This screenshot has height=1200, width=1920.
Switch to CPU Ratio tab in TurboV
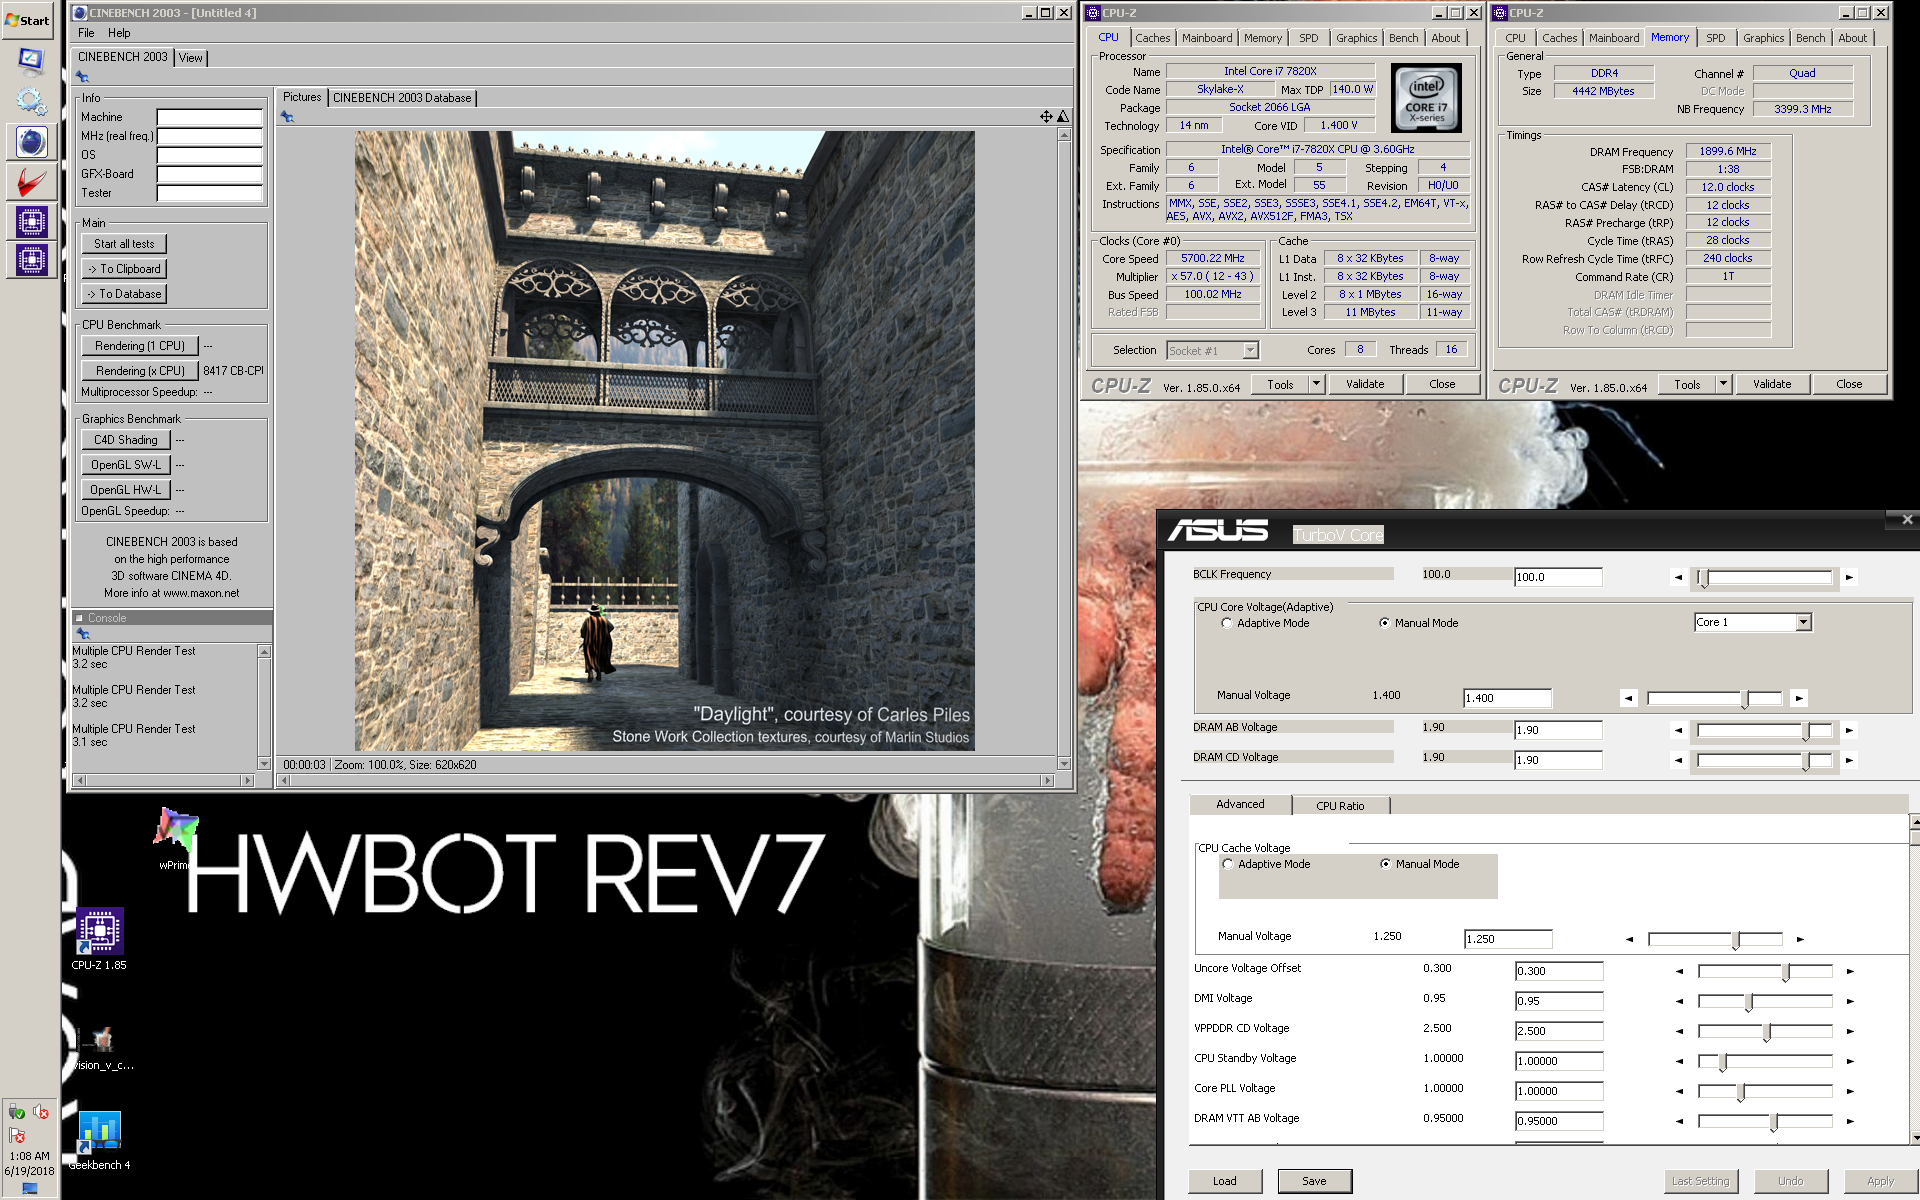(1340, 806)
